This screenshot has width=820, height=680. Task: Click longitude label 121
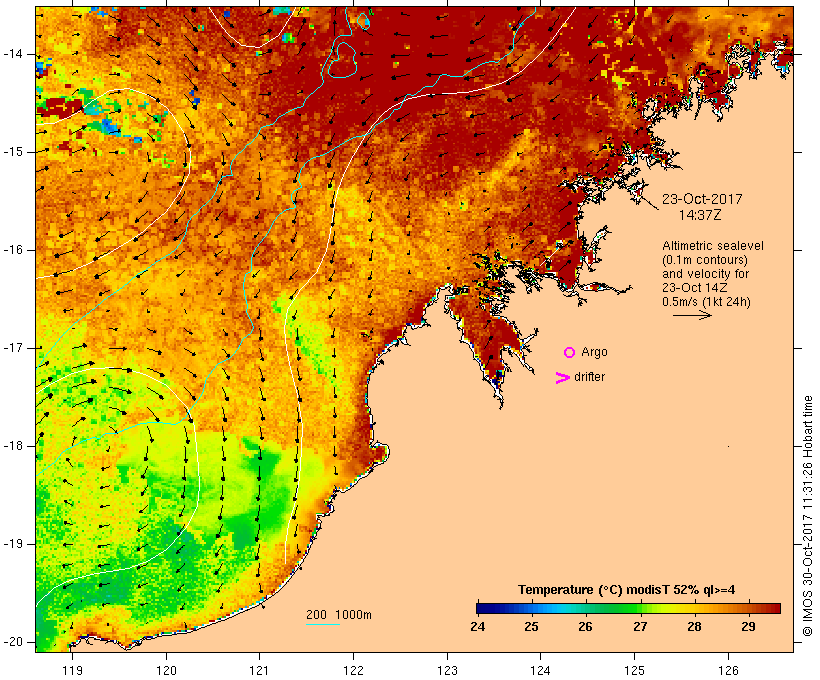pos(259,671)
